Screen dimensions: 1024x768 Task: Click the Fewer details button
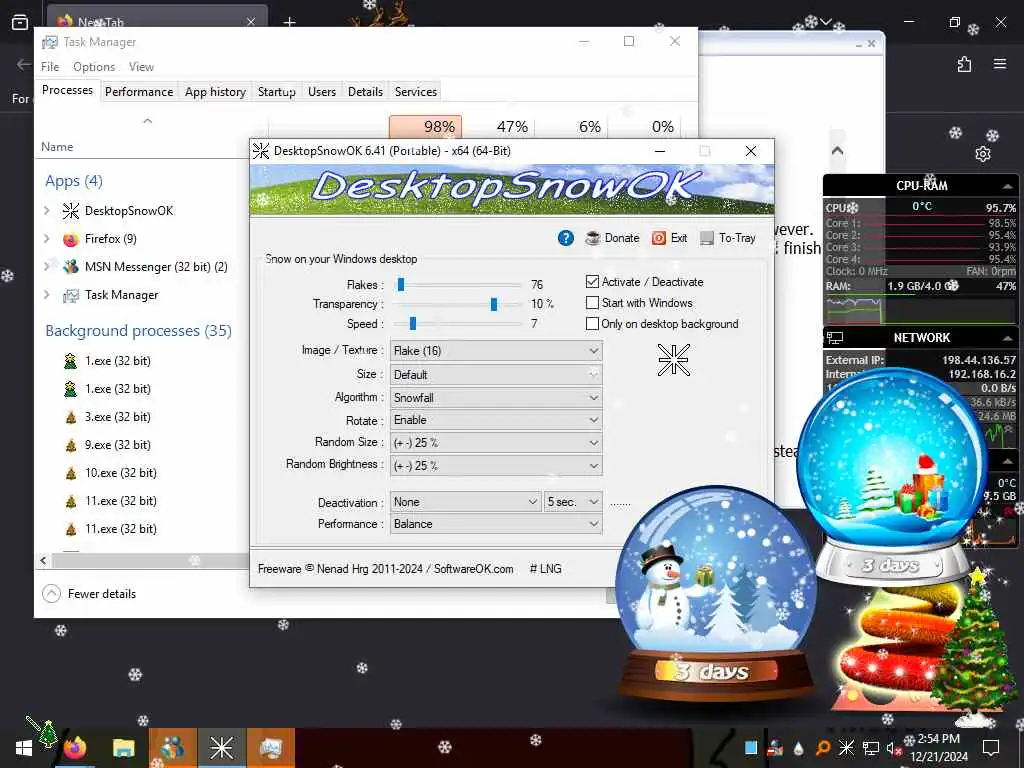[89, 594]
